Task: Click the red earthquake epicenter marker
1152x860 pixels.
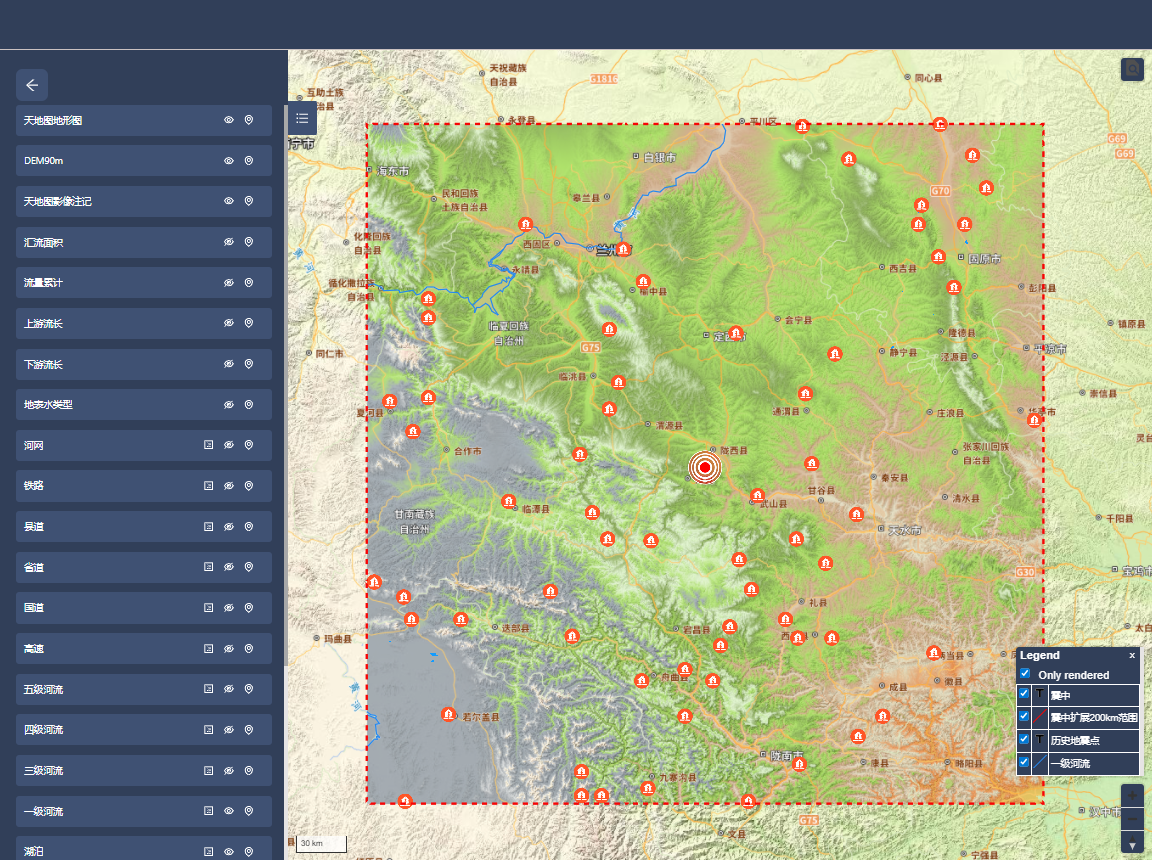Action: (705, 467)
